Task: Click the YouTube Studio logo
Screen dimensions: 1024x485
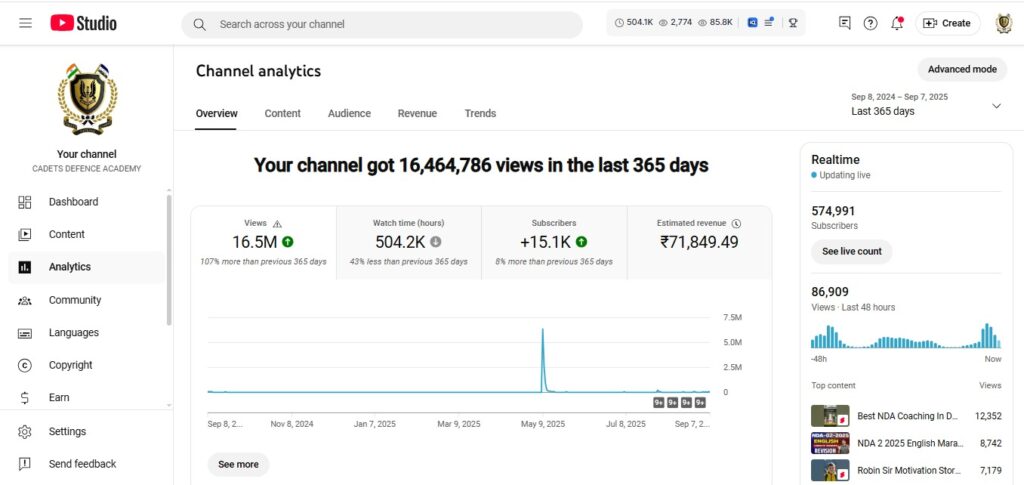Action: 83,23
